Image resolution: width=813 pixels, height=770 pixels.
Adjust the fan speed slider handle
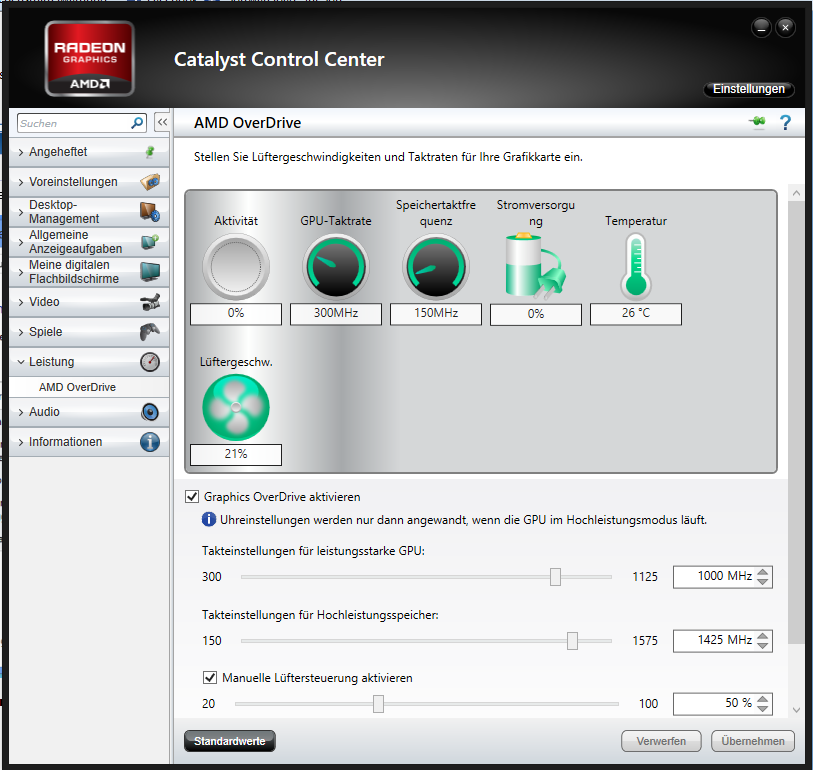pos(379,704)
